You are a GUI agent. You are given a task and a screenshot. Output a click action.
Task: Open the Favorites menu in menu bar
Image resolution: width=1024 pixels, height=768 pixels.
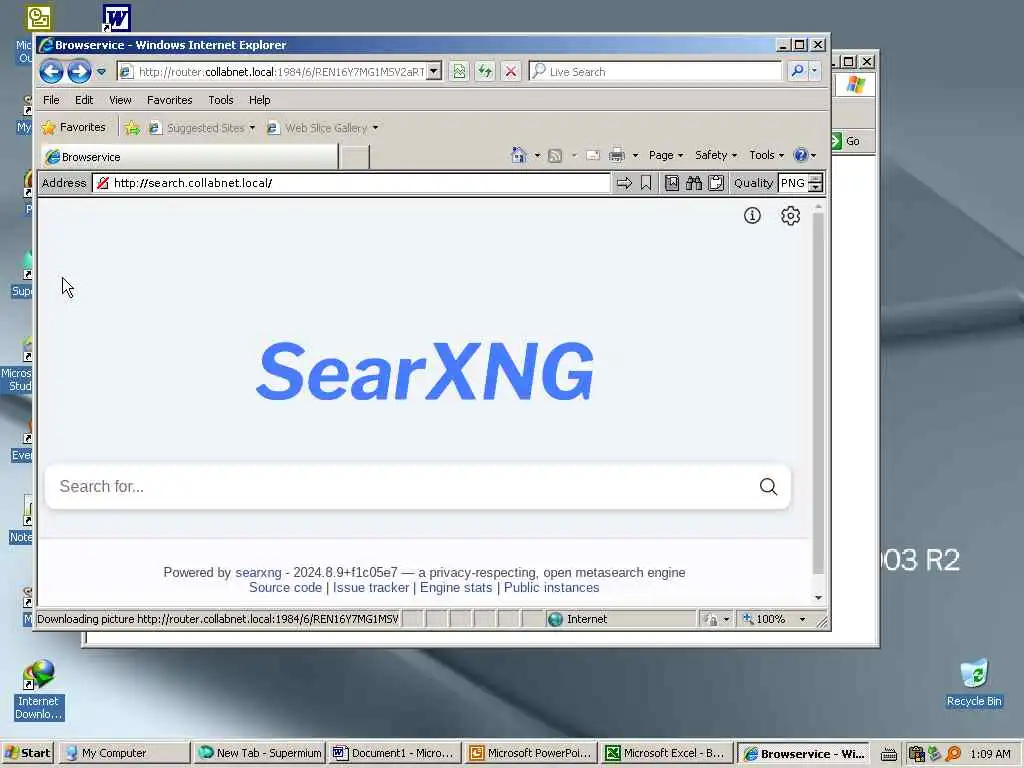(x=169, y=100)
